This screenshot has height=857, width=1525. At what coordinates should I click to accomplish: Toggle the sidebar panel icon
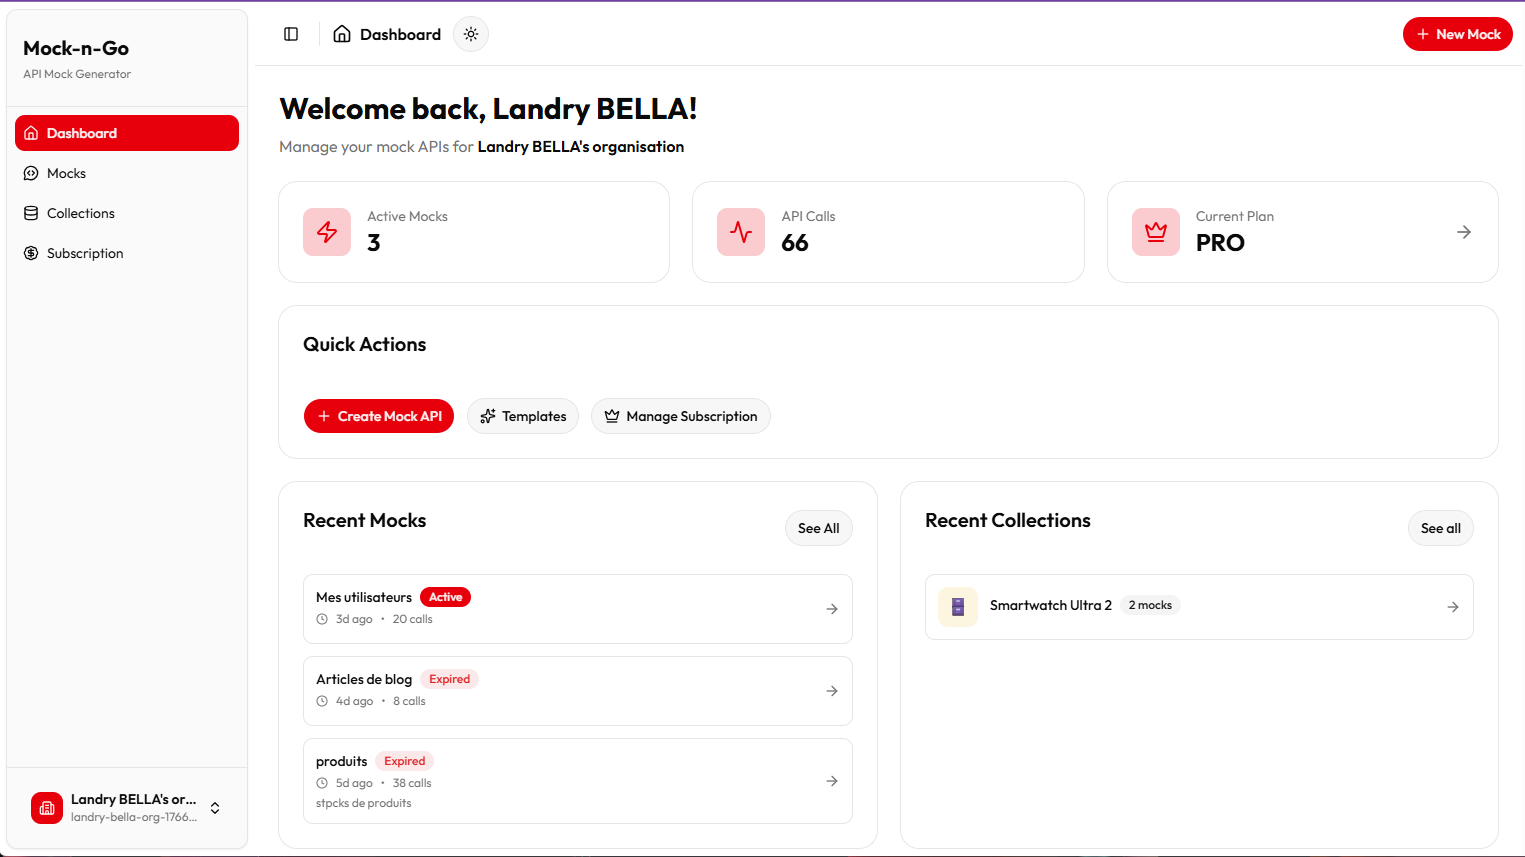tap(291, 34)
